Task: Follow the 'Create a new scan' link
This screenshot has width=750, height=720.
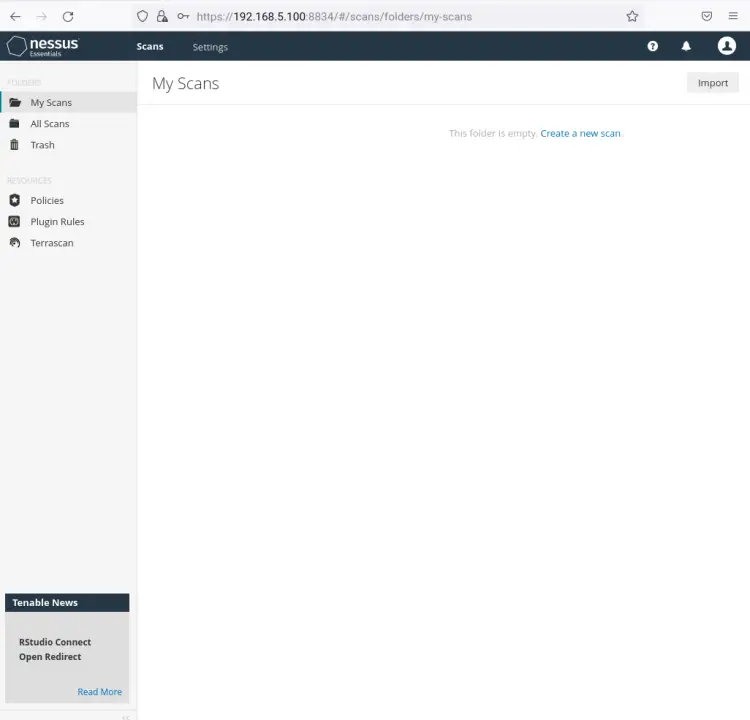Action: pyautogui.click(x=580, y=133)
